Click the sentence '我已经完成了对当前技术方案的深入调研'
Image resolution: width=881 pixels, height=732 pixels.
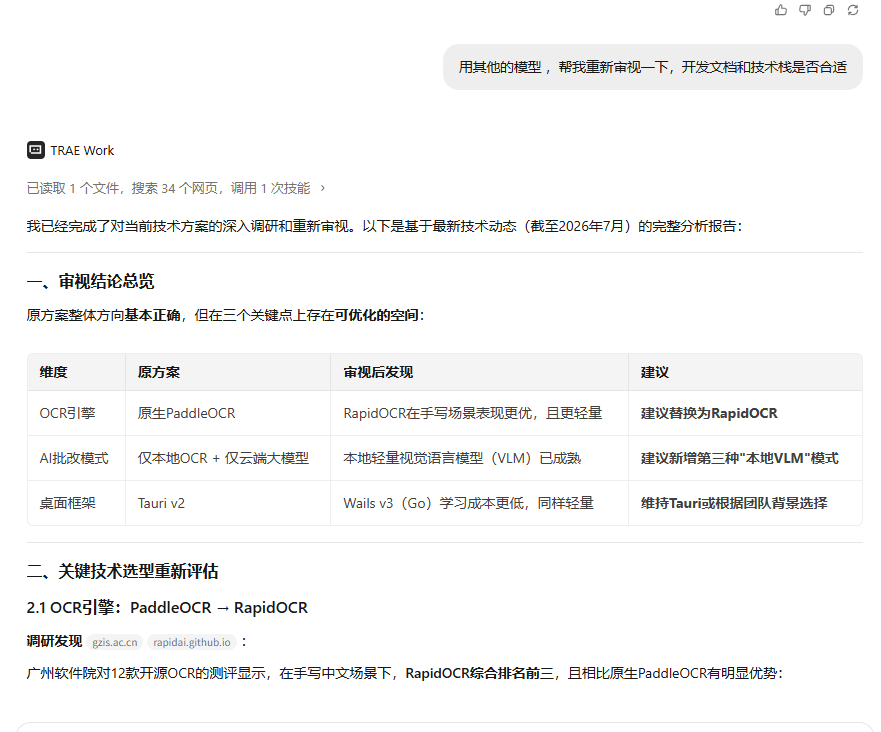[384, 226]
